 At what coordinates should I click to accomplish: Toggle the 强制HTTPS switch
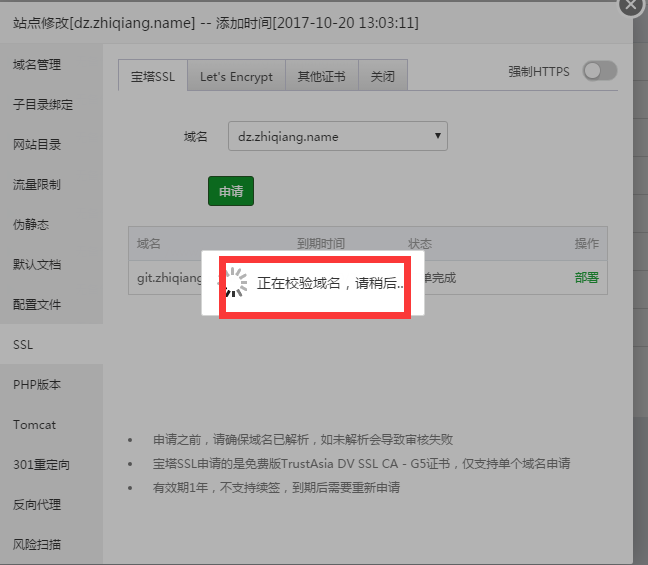point(600,71)
